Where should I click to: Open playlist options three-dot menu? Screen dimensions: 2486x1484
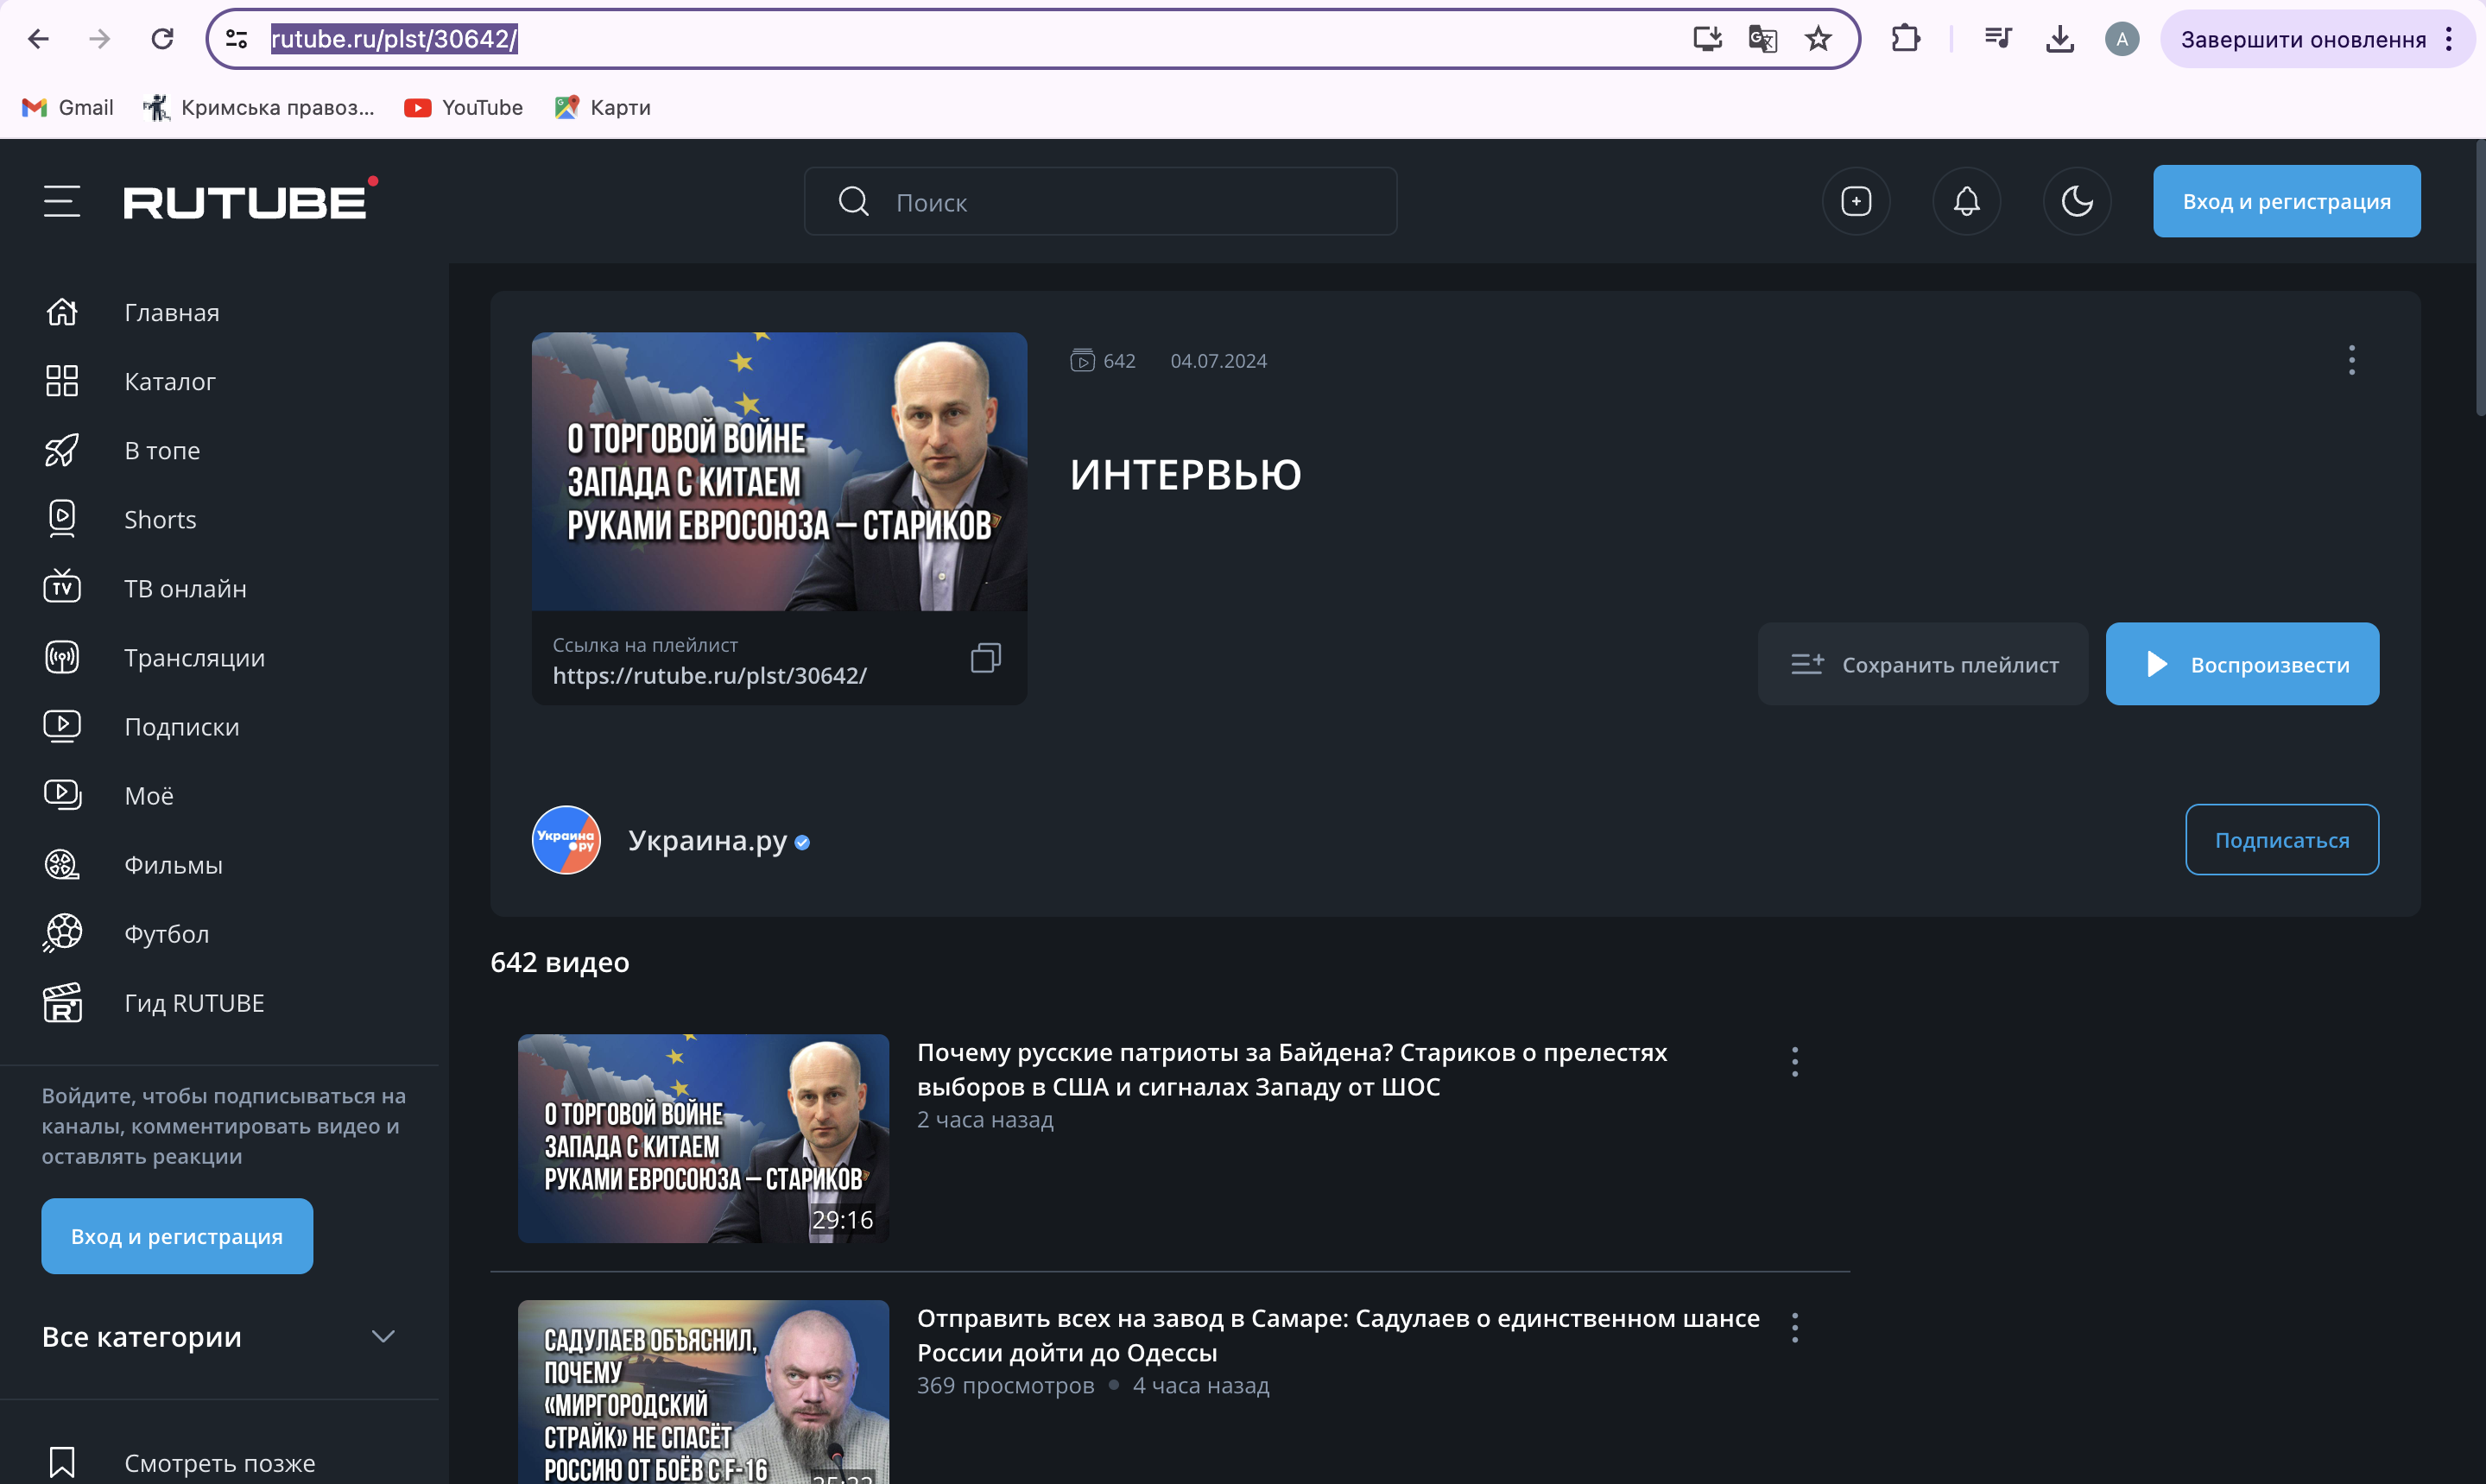[2351, 360]
